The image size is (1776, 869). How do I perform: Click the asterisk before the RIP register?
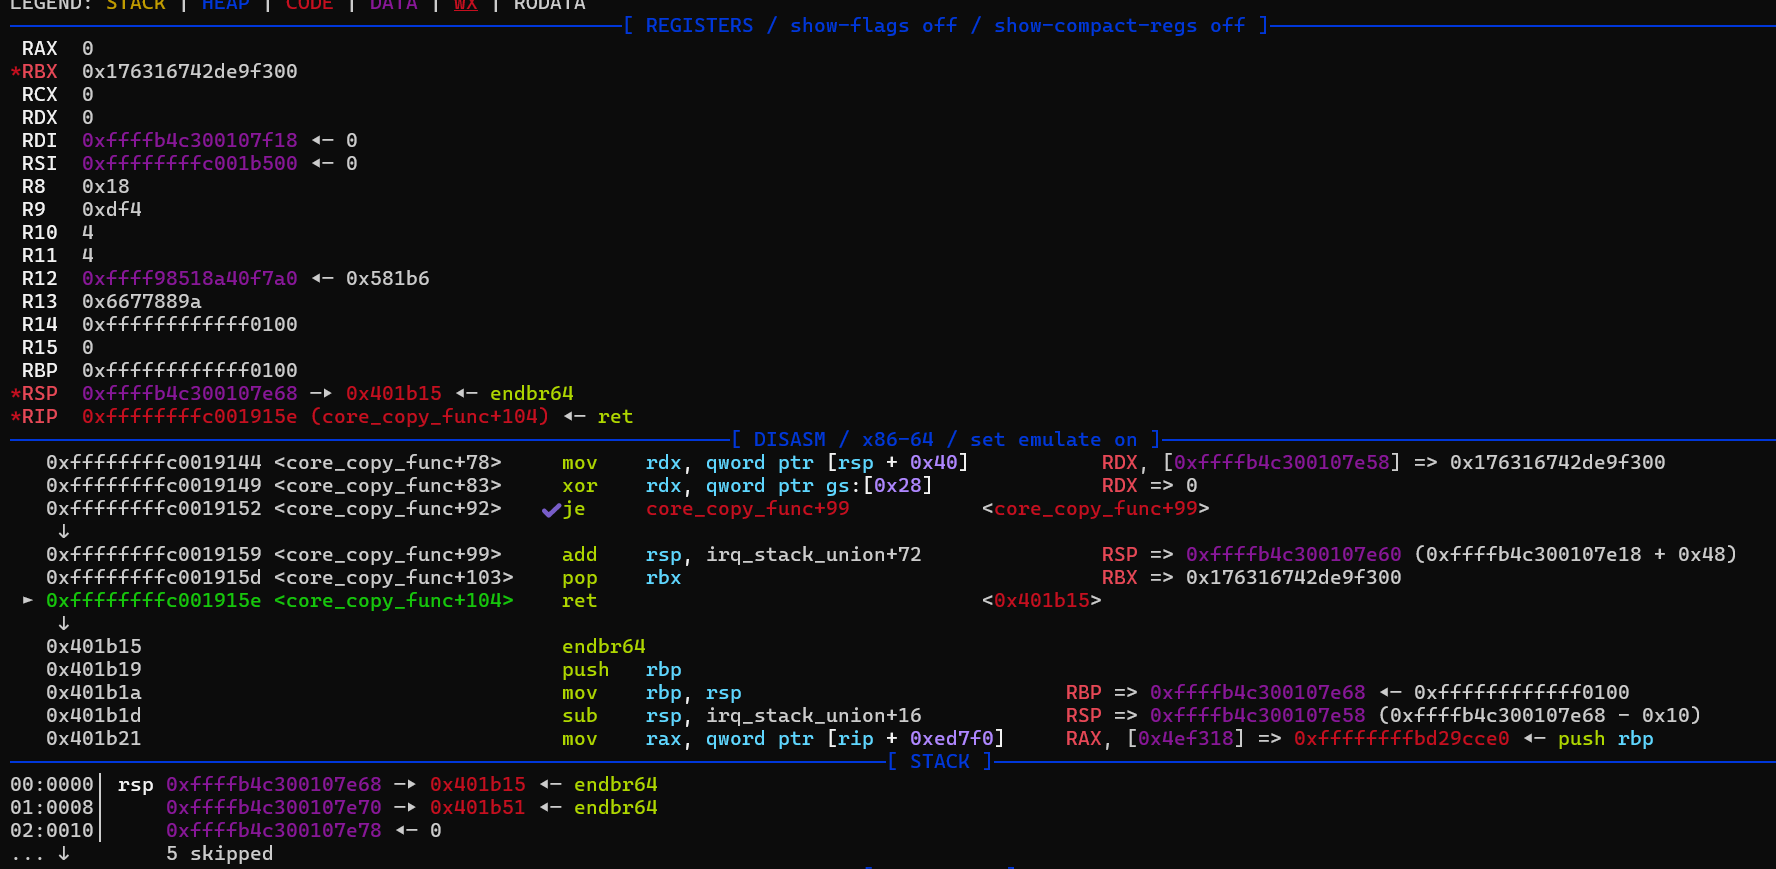[x=16, y=418]
